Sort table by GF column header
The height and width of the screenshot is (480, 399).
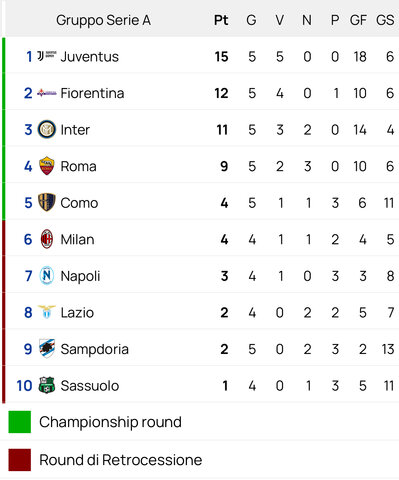click(358, 20)
